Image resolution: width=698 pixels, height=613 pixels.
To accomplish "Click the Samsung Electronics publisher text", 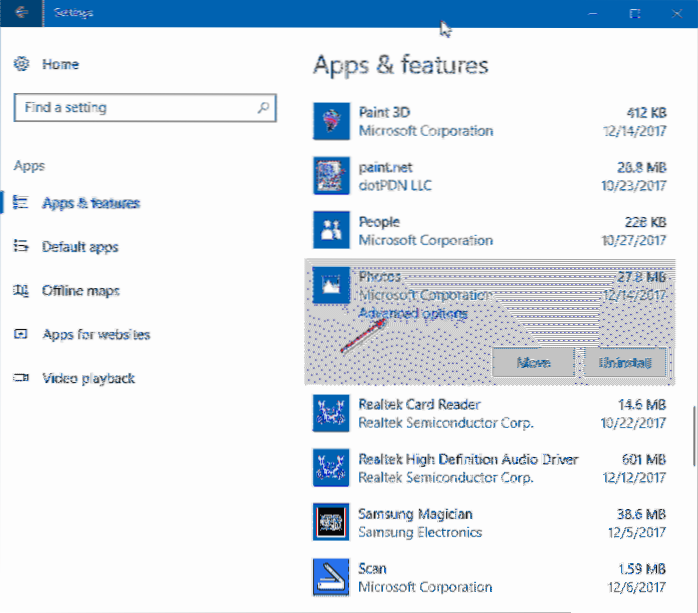I will coord(420,532).
